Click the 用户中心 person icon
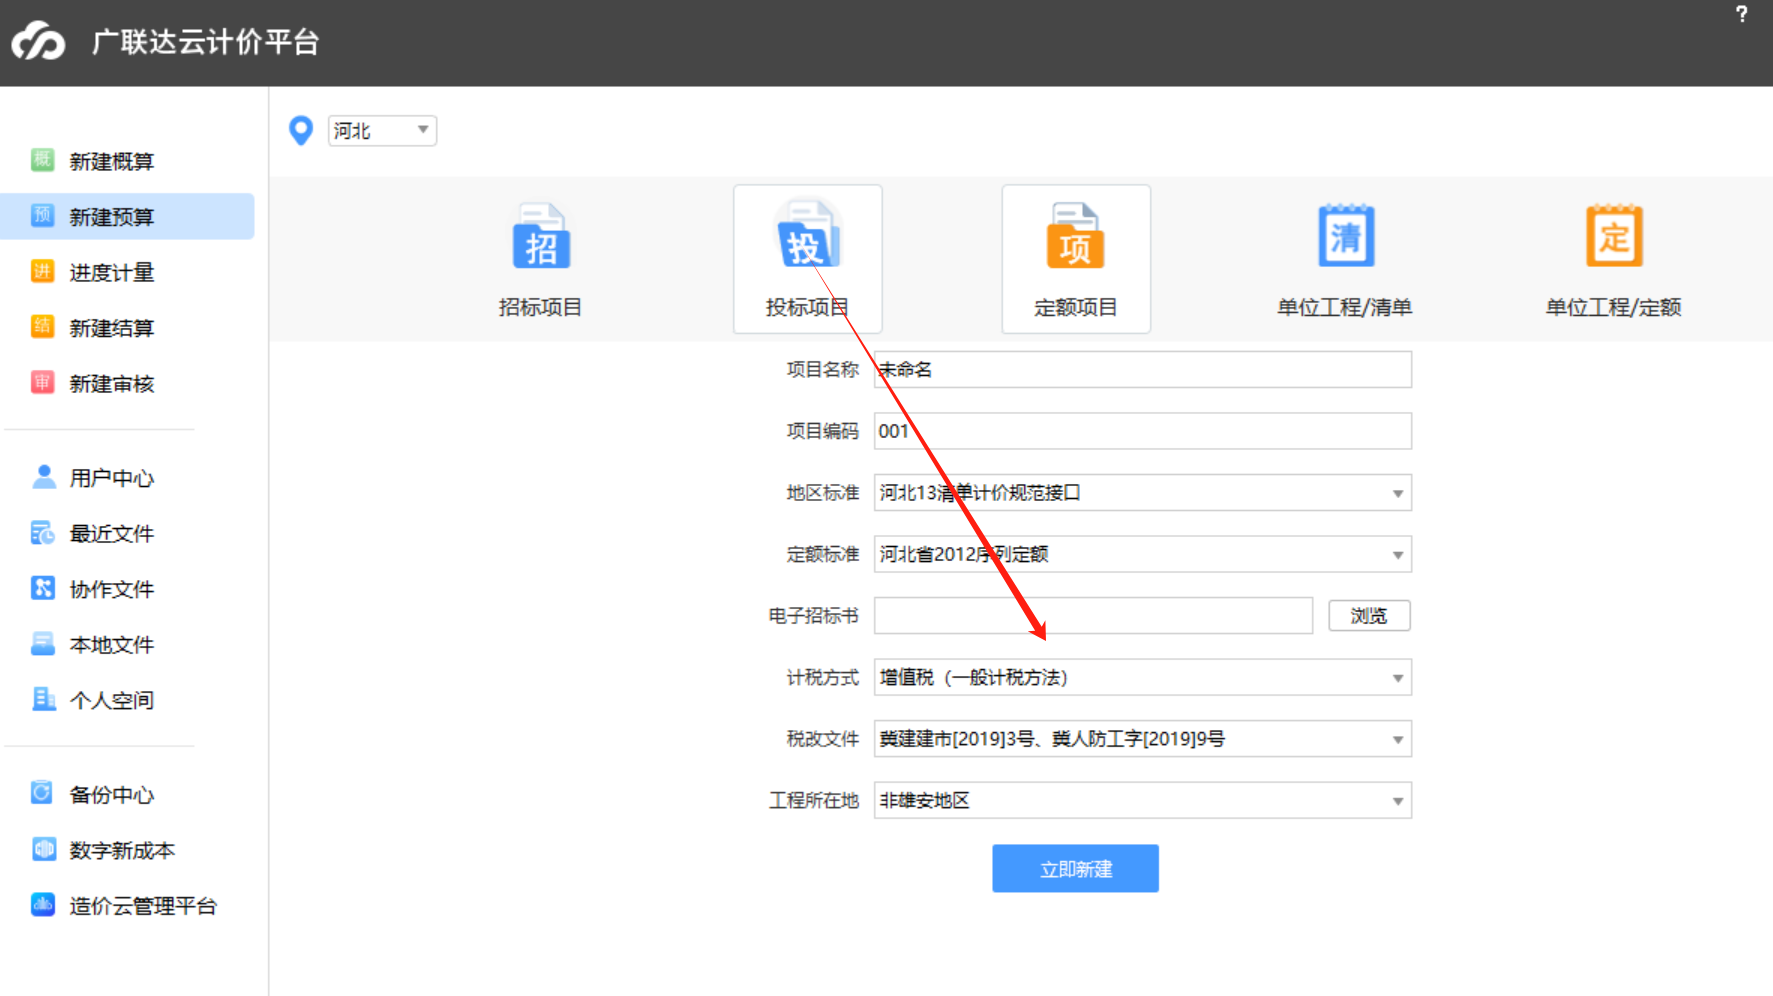Viewport: 1773px width, 996px height. coord(43,477)
